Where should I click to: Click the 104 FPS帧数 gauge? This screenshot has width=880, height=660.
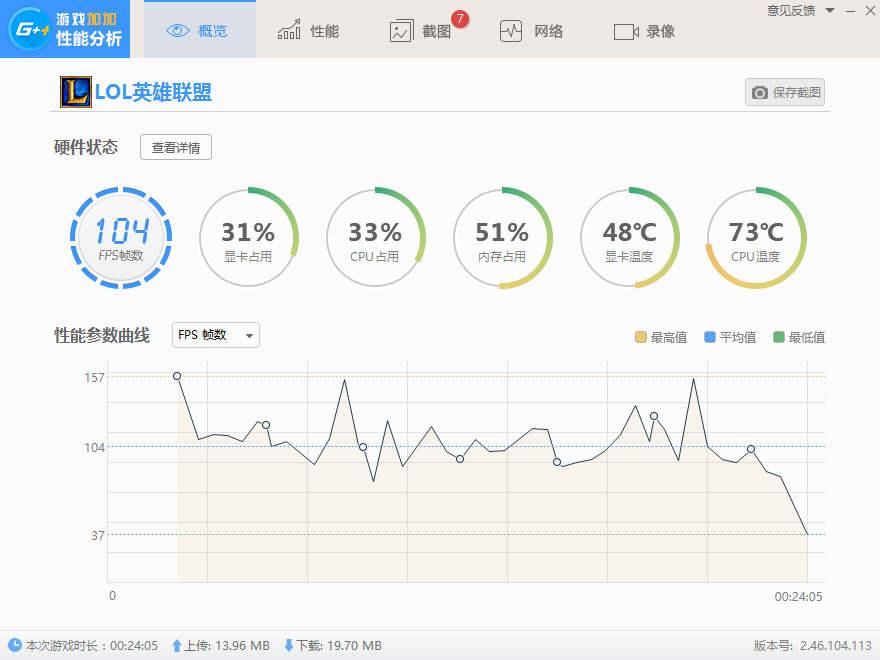pyautogui.click(x=121, y=237)
